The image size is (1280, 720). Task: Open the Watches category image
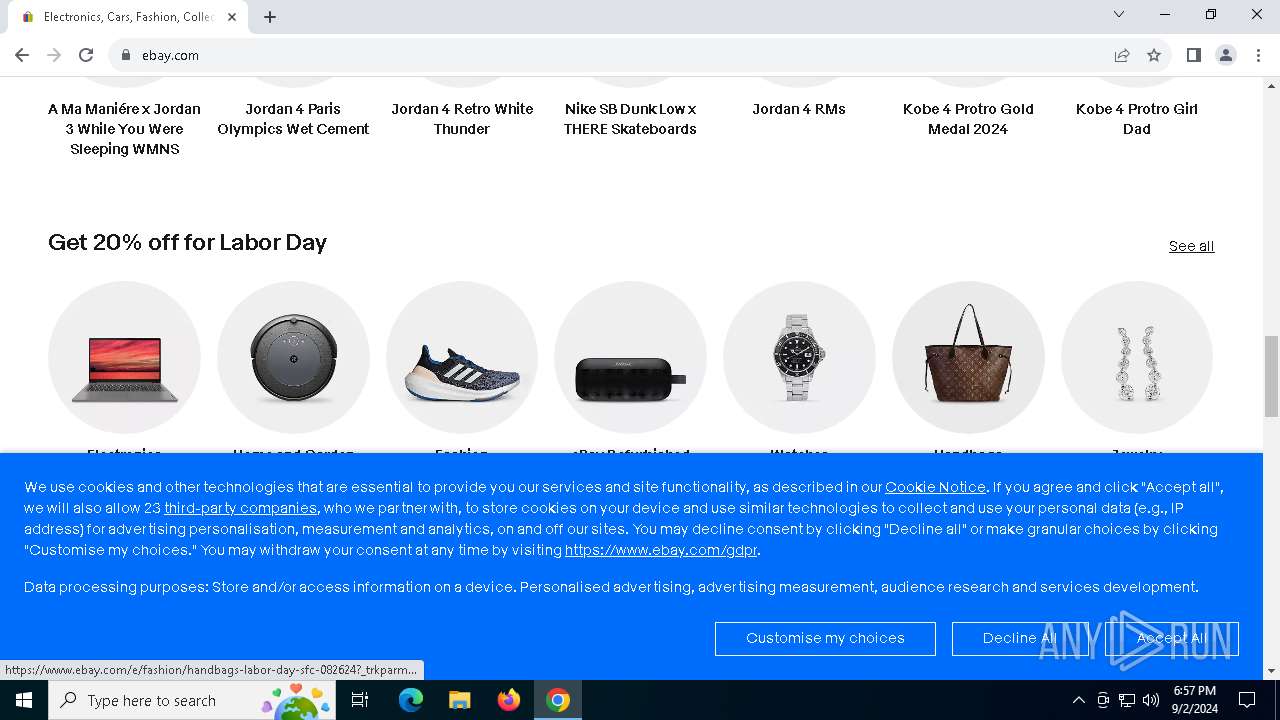coord(799,357)
